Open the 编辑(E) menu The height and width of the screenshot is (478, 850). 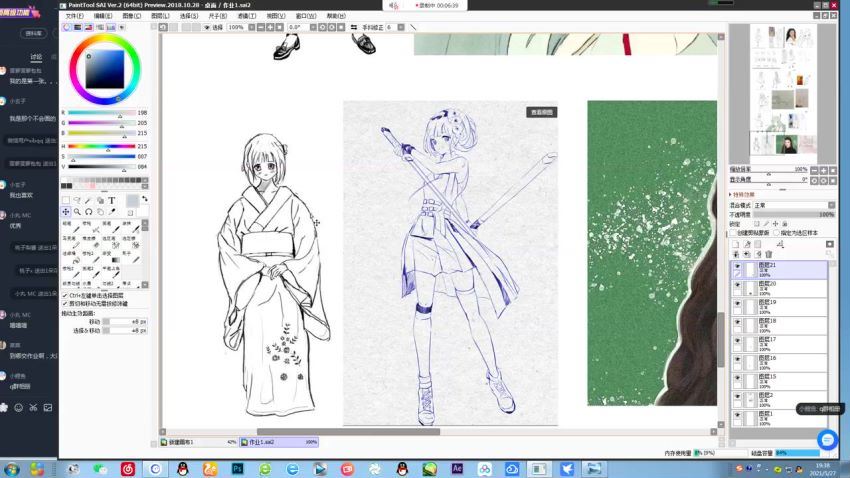(102, 16)
